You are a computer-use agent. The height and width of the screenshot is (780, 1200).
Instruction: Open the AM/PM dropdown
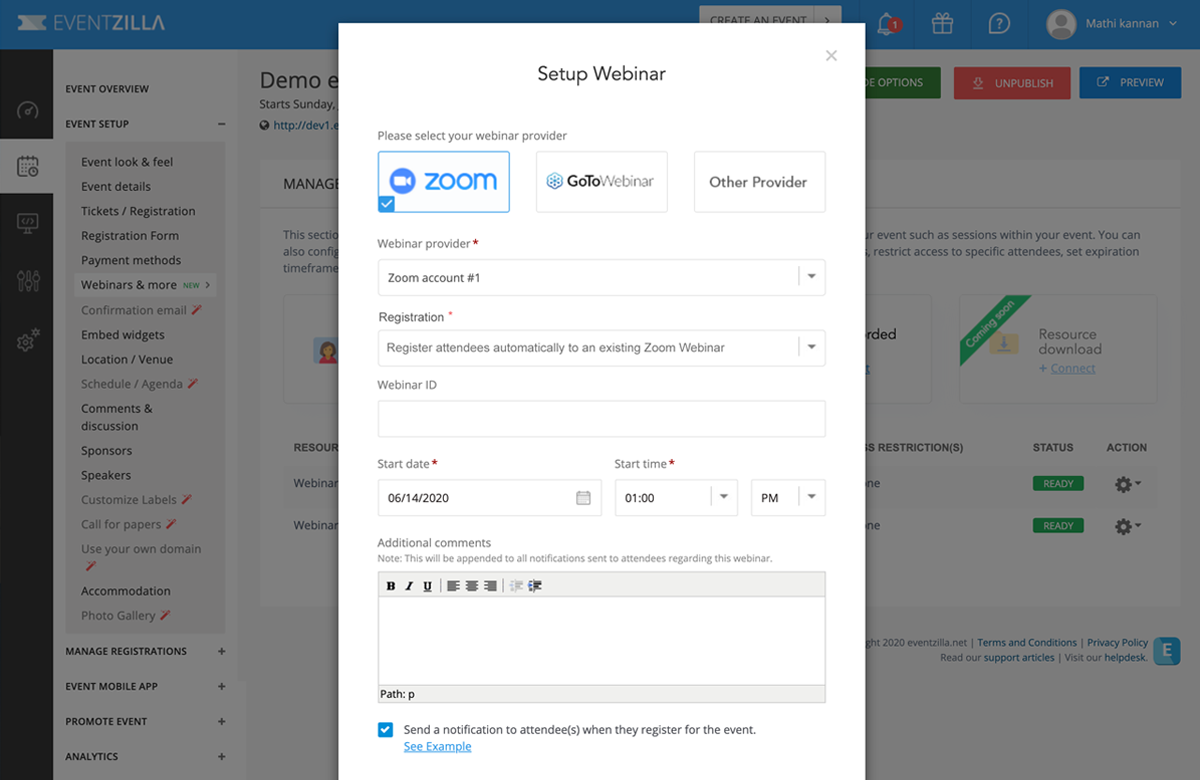[x=788, y=498]
